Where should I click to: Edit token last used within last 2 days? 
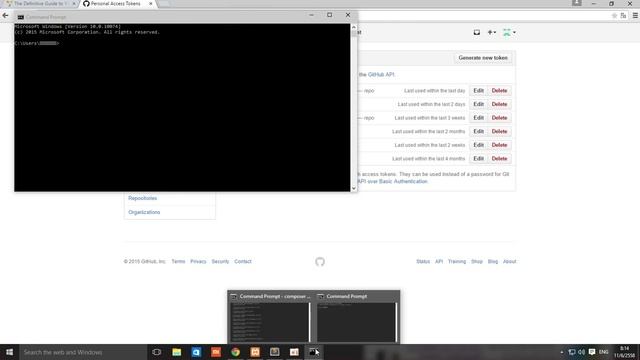pos(478,104)
